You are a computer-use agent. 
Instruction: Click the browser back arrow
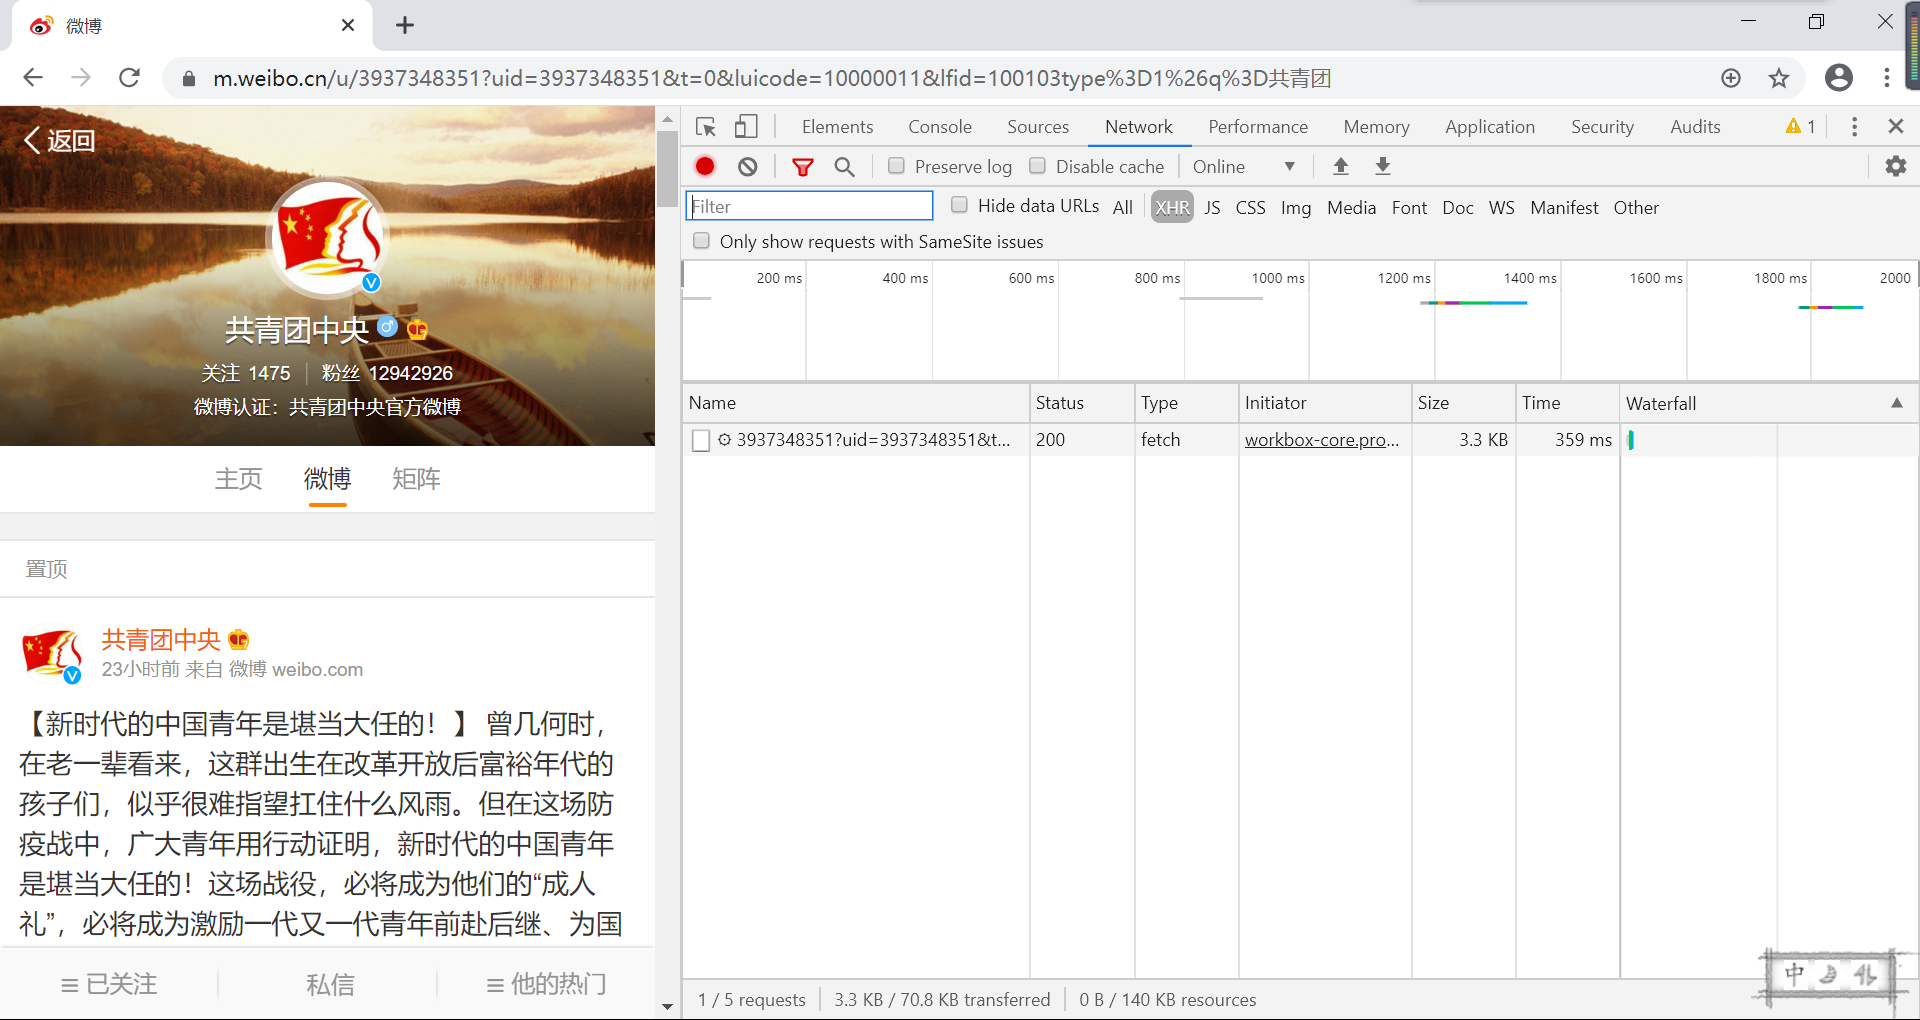(33, 78)
